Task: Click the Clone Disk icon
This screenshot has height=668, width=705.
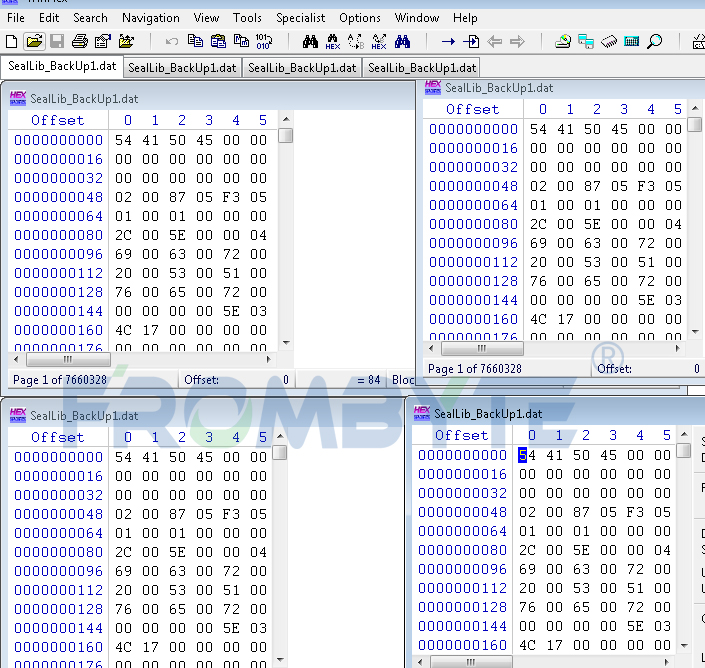Action: tap(586, 42)
